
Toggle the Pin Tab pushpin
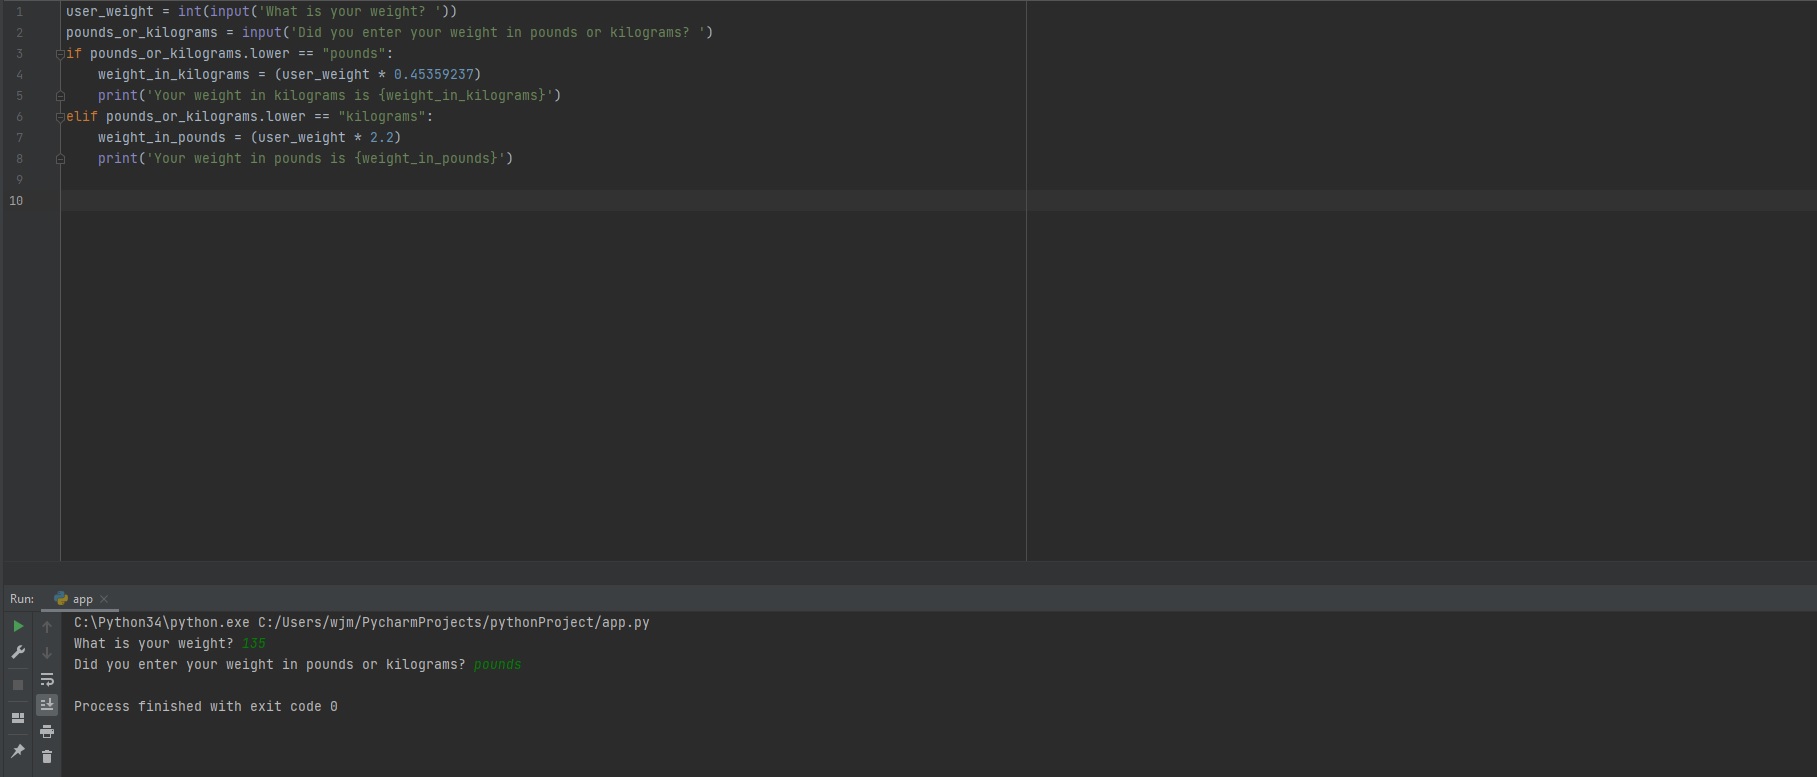[x=18, y=751]
